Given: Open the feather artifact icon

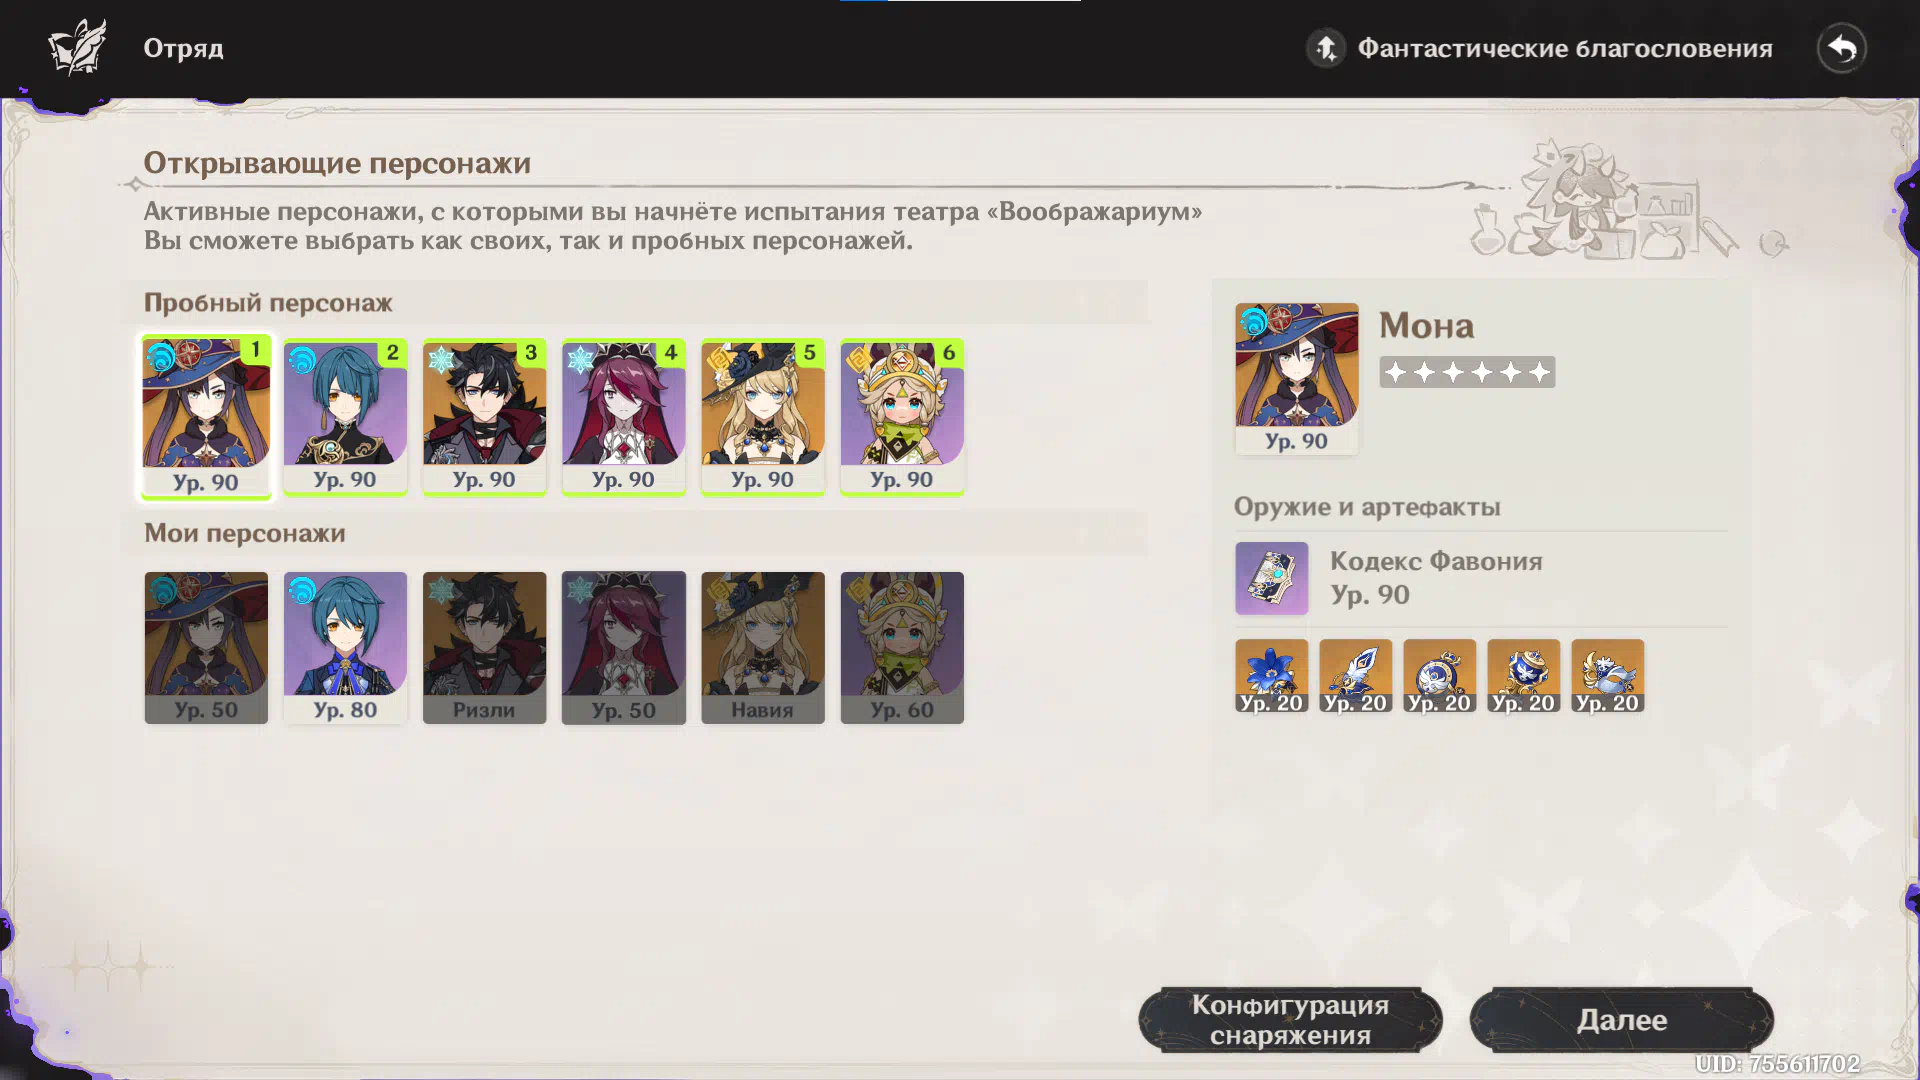Looking at the screenshot, I should click(x=1355, y=676).
